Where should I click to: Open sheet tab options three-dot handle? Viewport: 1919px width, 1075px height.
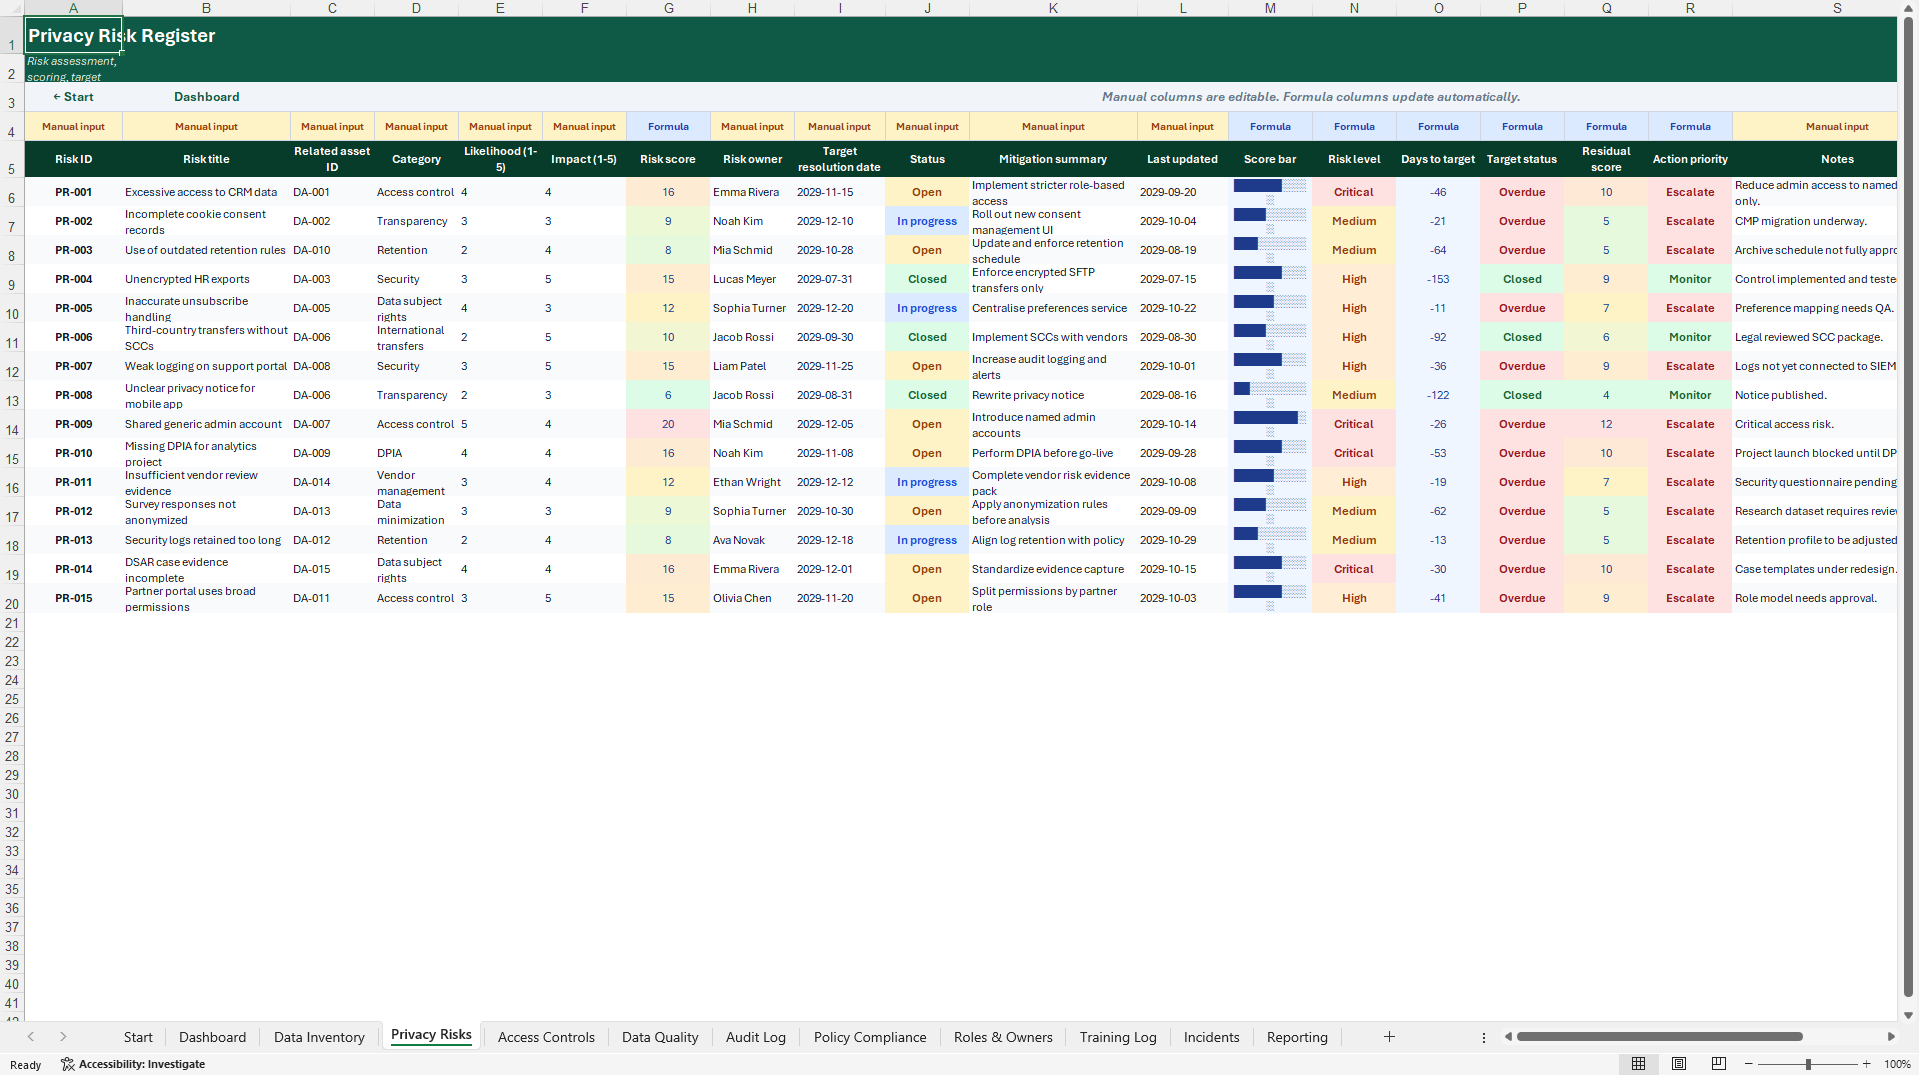click(1484, 1038)
